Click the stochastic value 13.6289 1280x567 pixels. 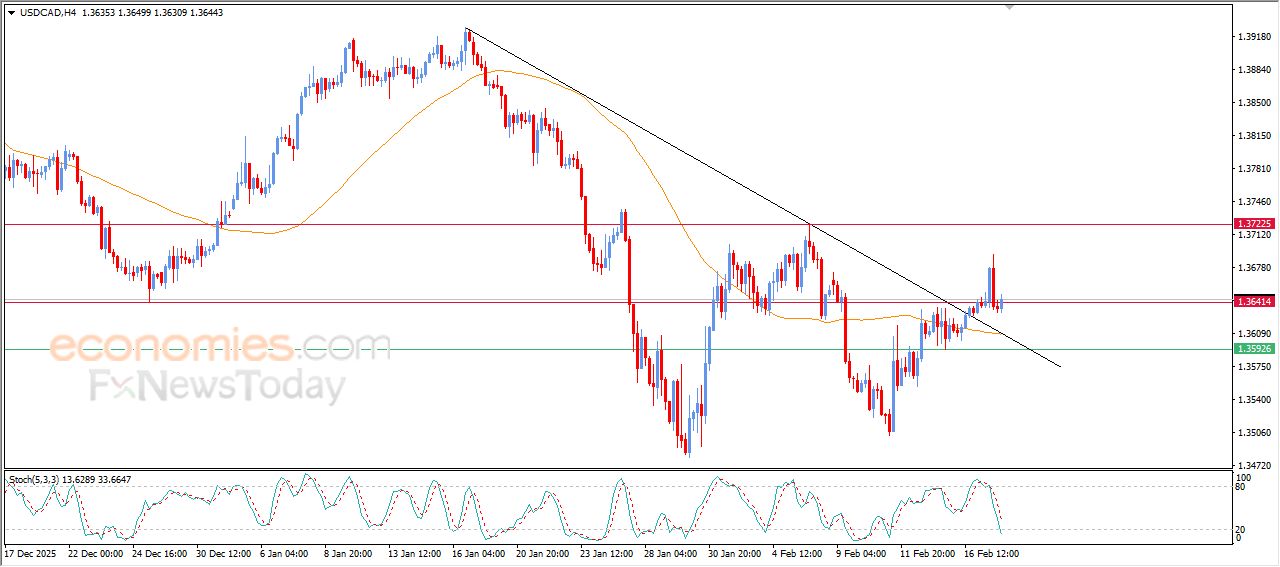(x=78, y=480)
